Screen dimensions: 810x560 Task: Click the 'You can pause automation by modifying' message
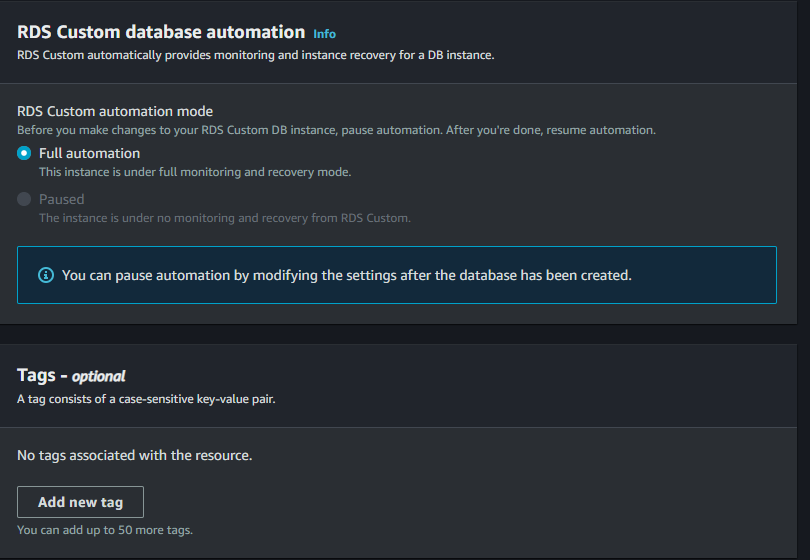[347, 275]
